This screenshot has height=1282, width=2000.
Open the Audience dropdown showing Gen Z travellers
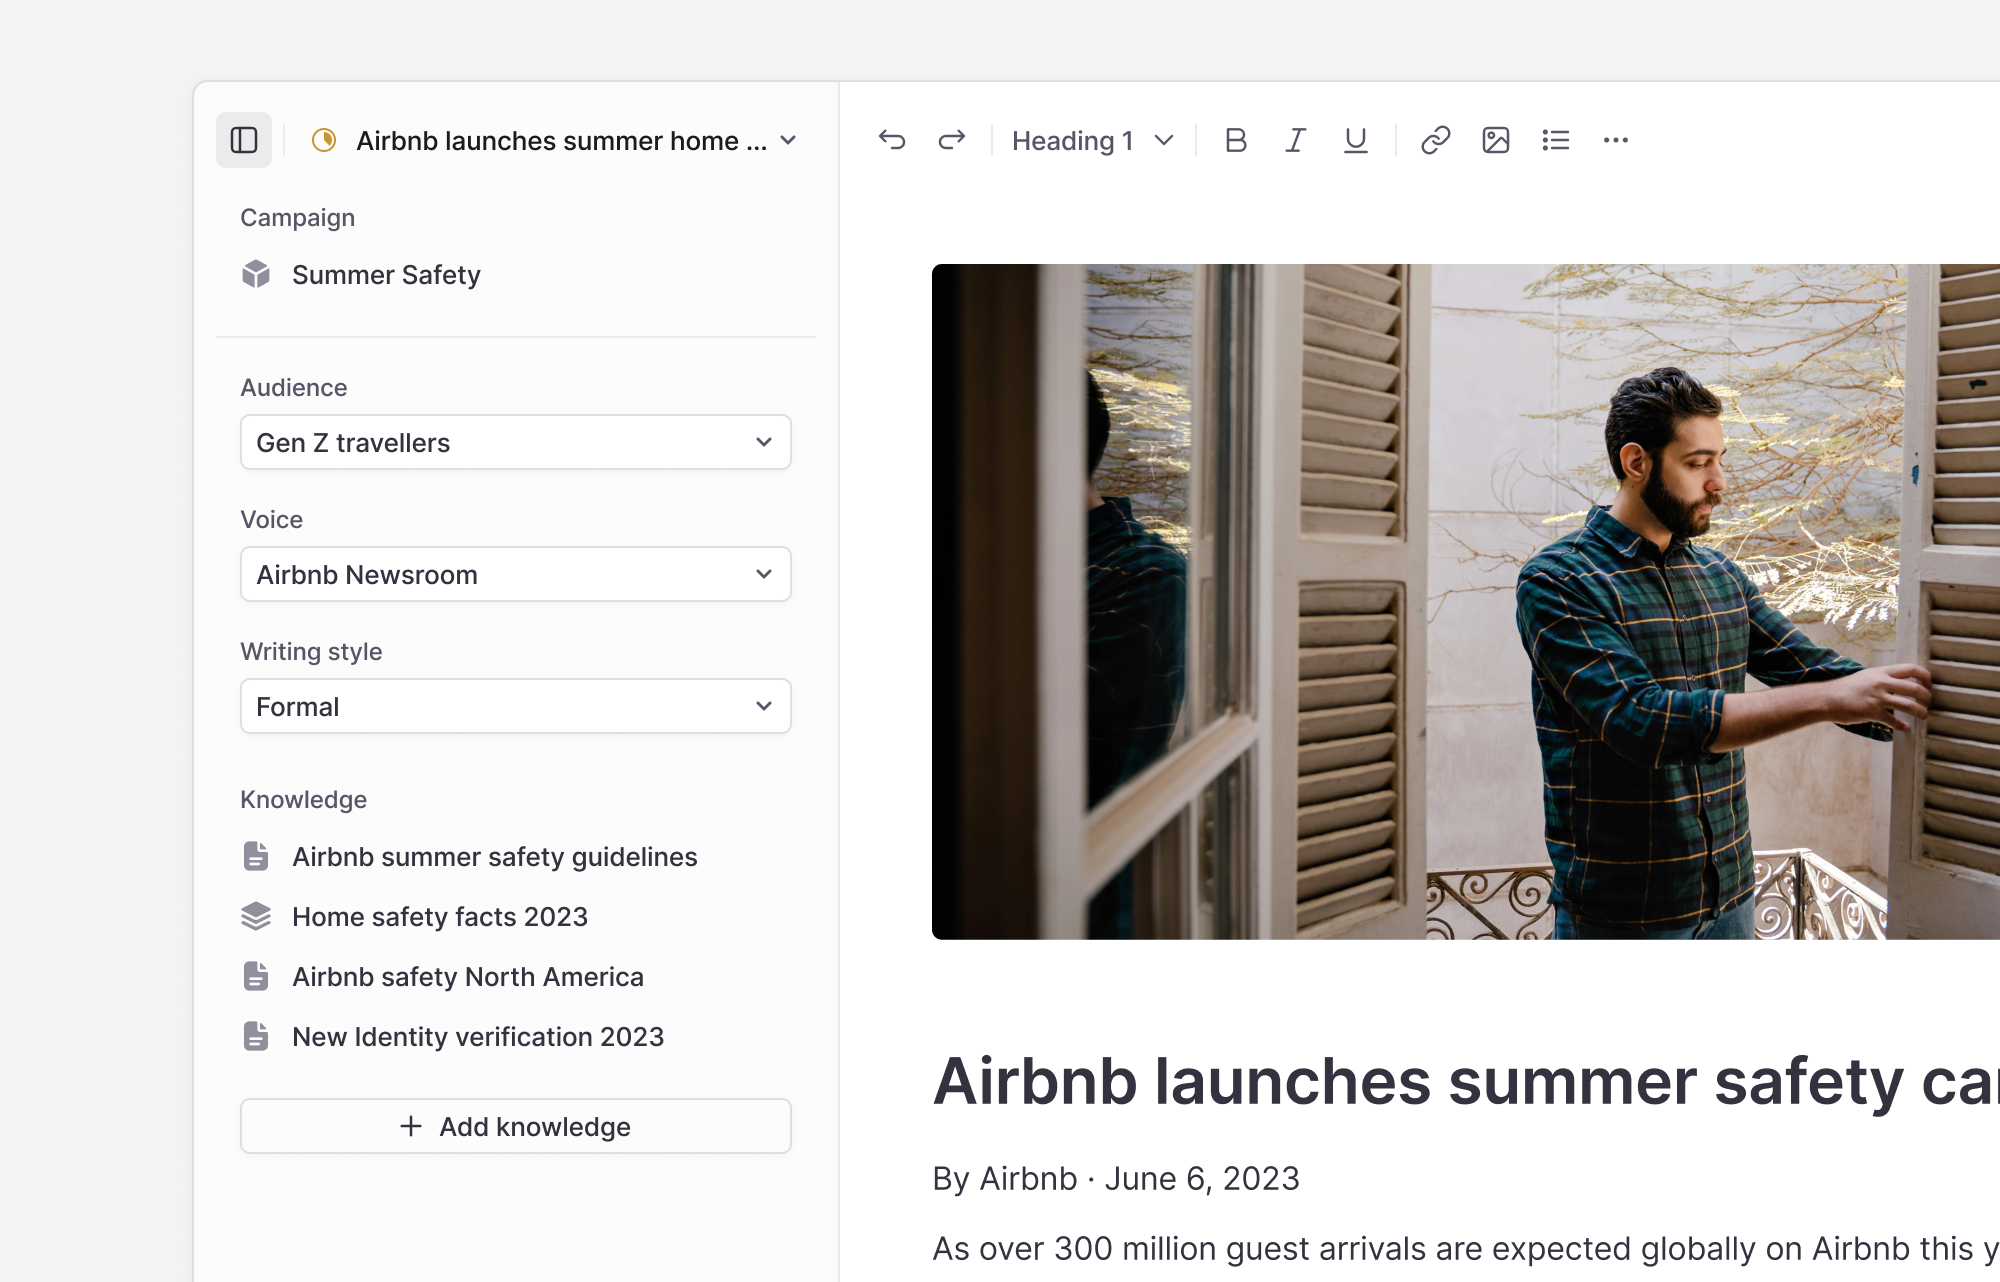coord(516,442)
